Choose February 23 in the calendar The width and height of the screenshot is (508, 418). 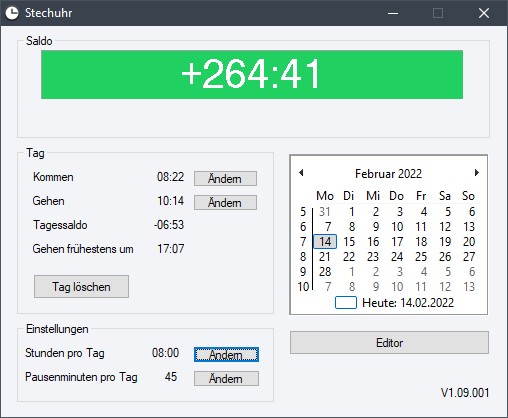[x=373, y=257]
